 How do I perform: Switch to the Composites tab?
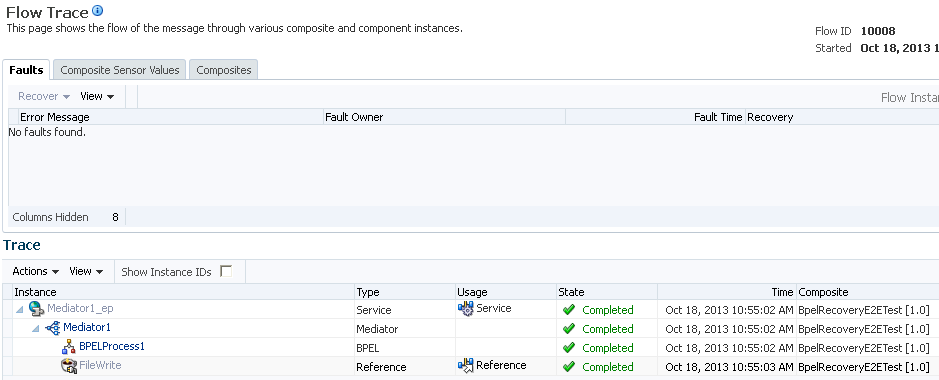tap(224, 70)
